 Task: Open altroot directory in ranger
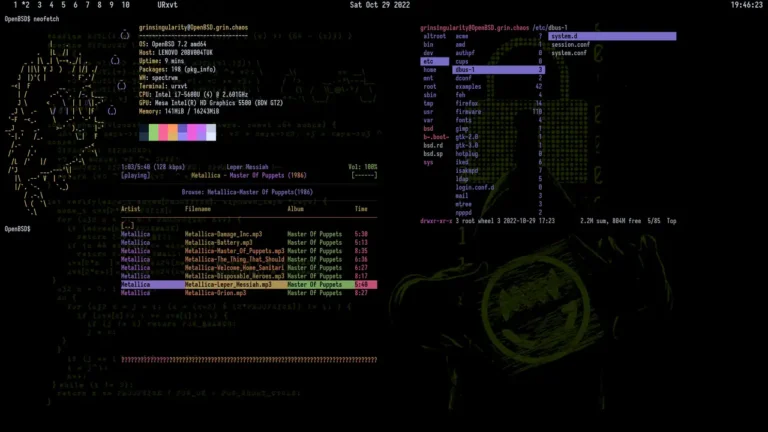coord(434,36)
